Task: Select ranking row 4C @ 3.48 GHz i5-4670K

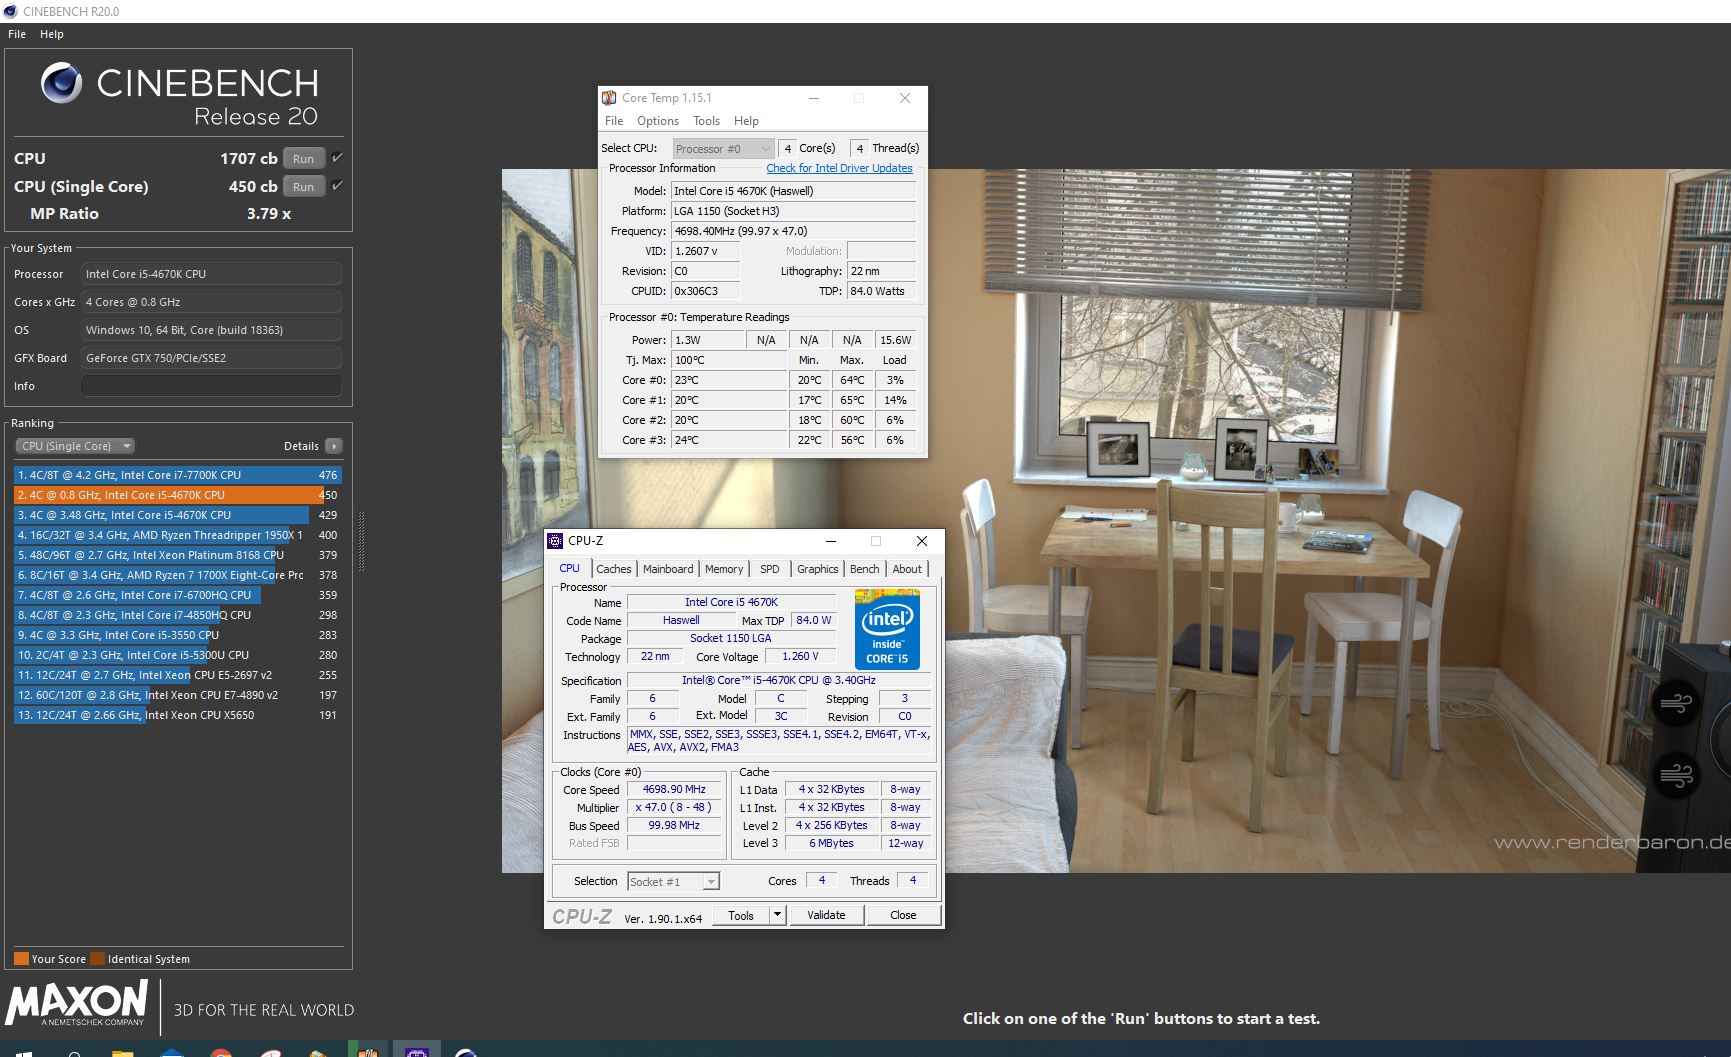Action: (x=177, y=515)
